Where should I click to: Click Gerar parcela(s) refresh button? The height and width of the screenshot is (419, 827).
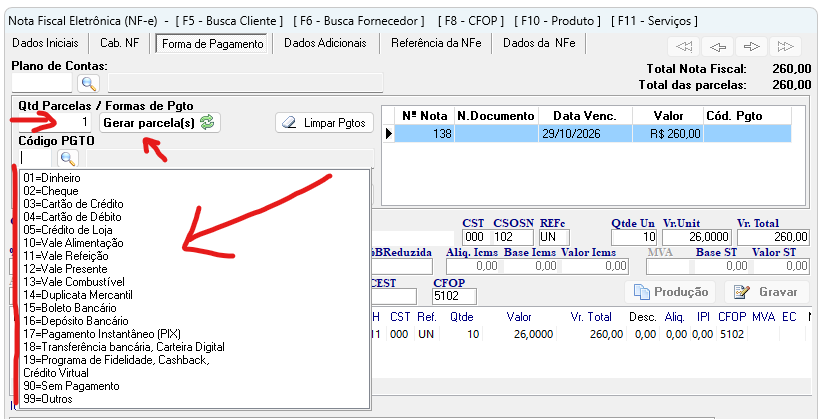coord(160,123)
